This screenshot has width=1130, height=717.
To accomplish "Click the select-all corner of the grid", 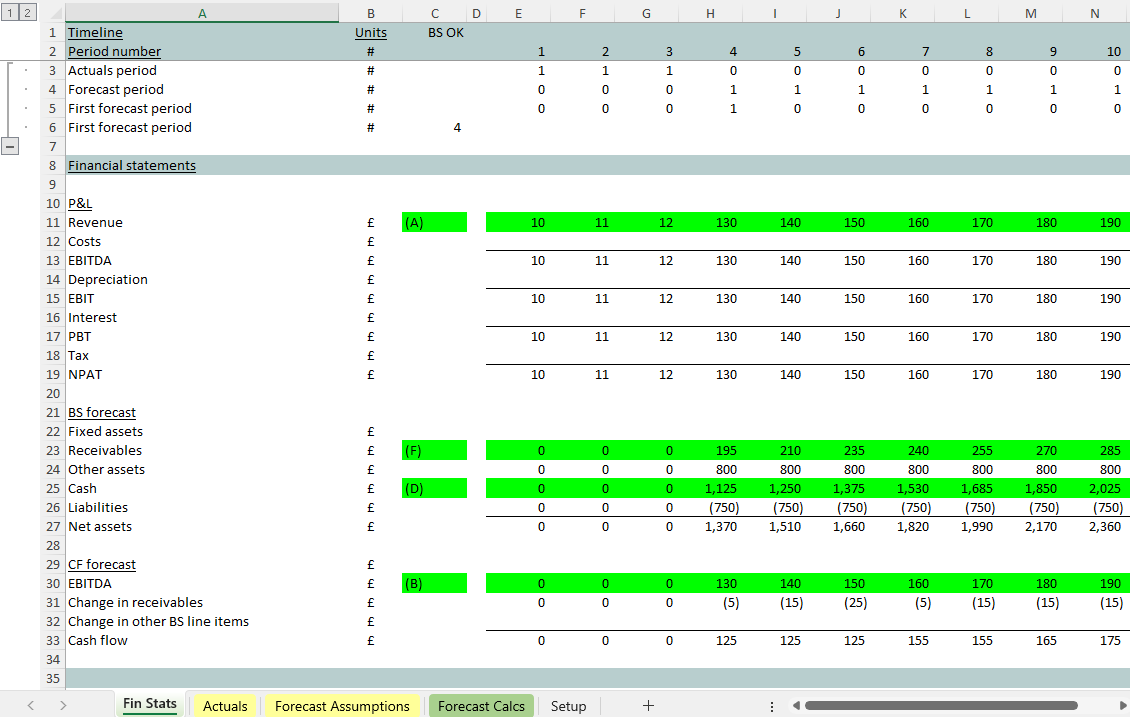I will 52,12.
